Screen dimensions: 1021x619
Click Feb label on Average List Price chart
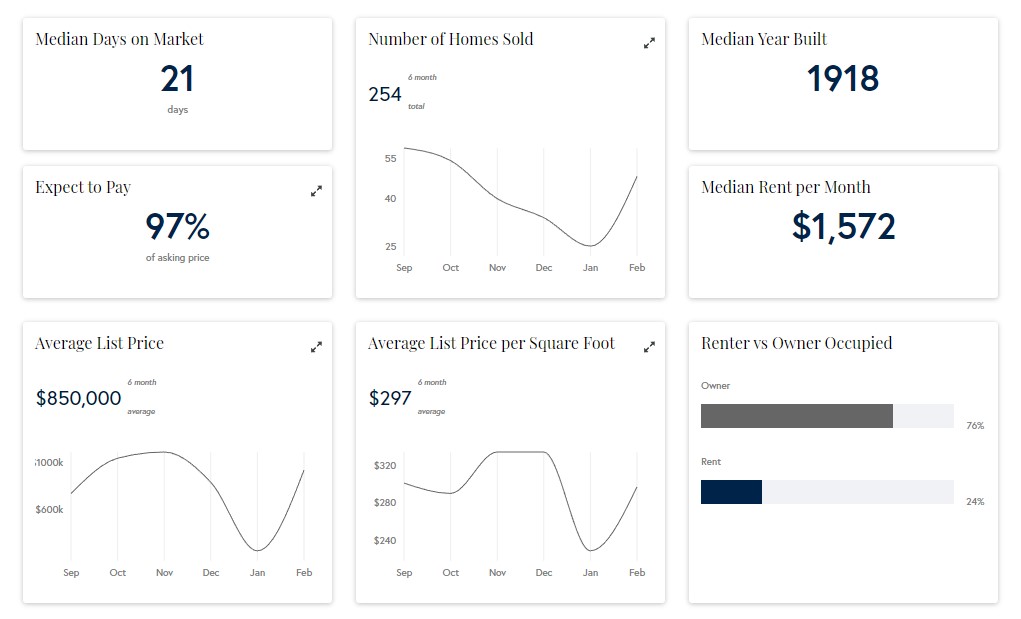point(304,573)
